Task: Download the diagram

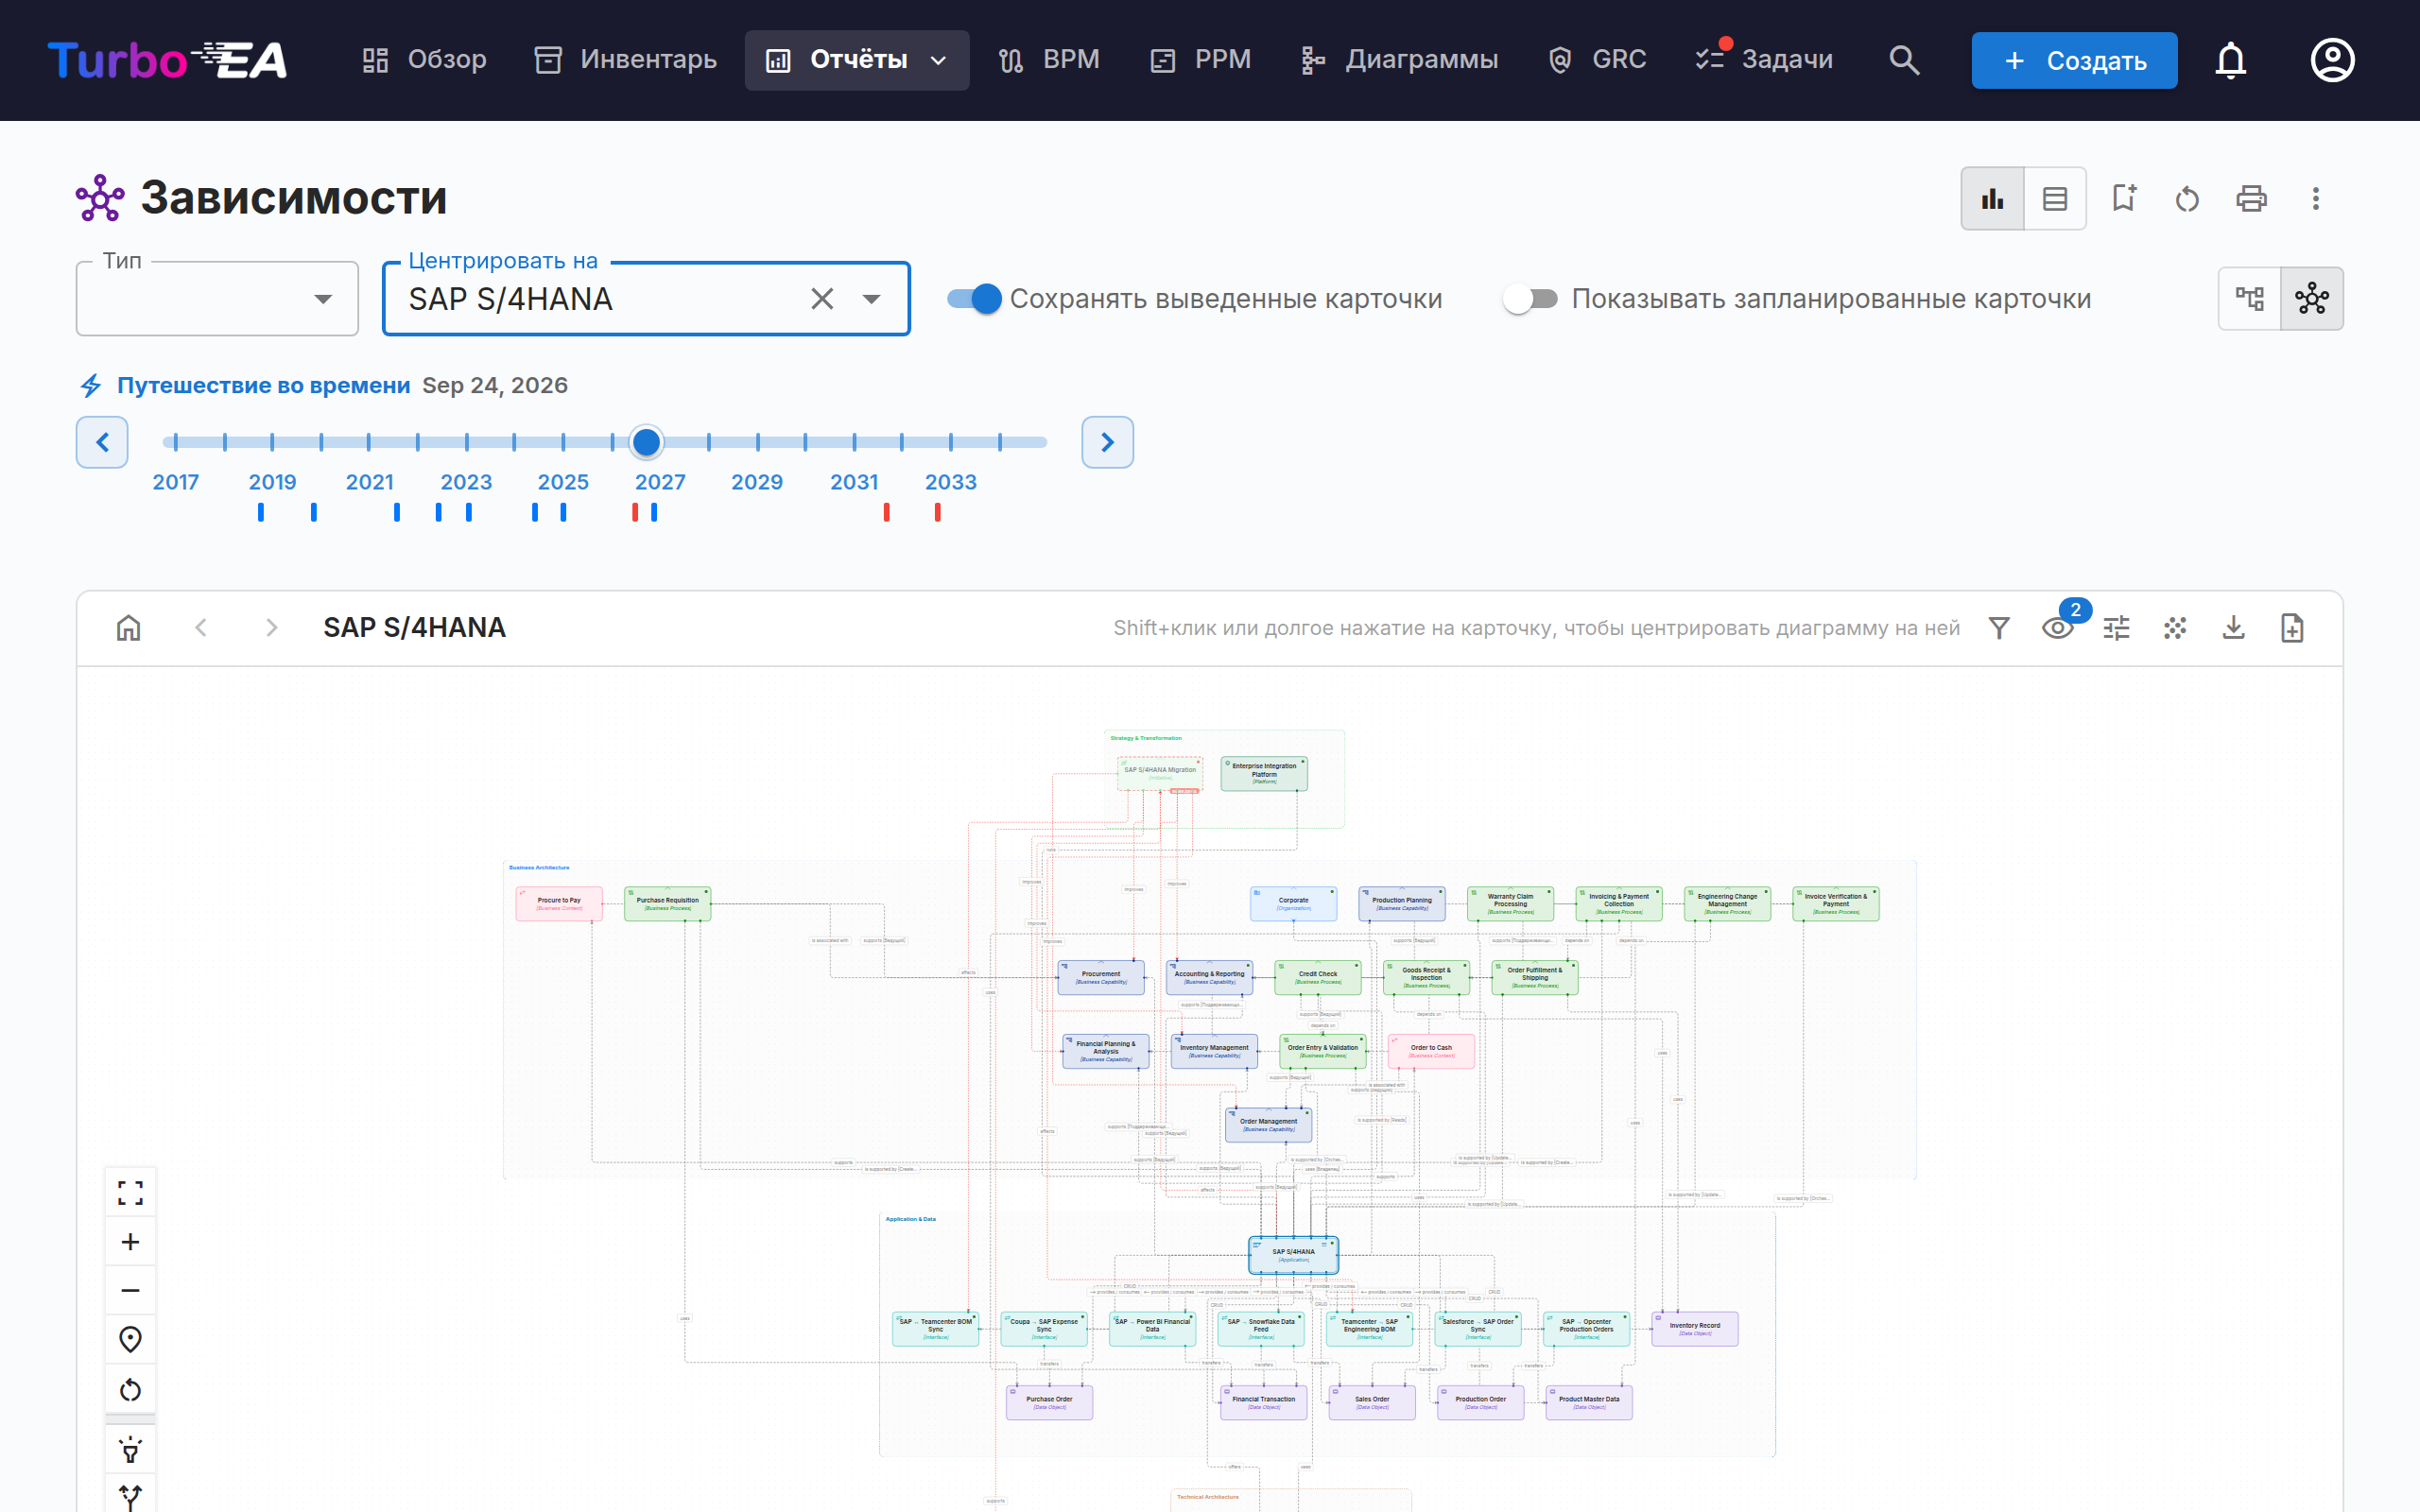Action: pos(2233,628)
